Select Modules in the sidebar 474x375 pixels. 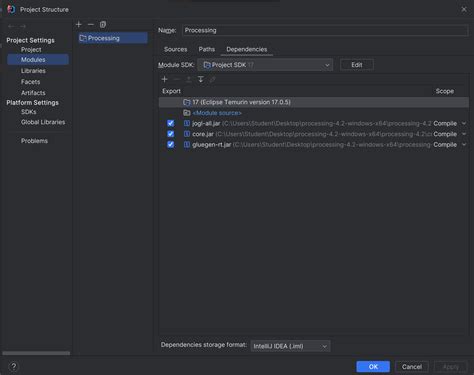tap(38, 59)
